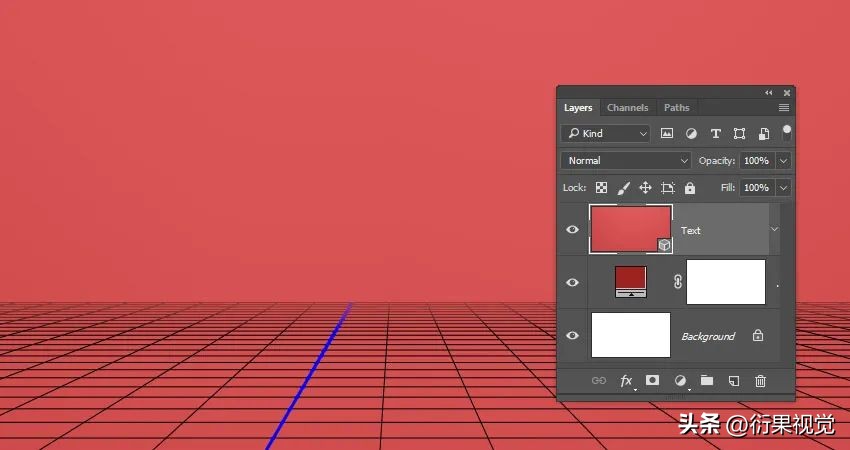This screenshot has height=450, width=850.
Task: Create new fill or adjustment layer
Action: click(x=680, y=381)
